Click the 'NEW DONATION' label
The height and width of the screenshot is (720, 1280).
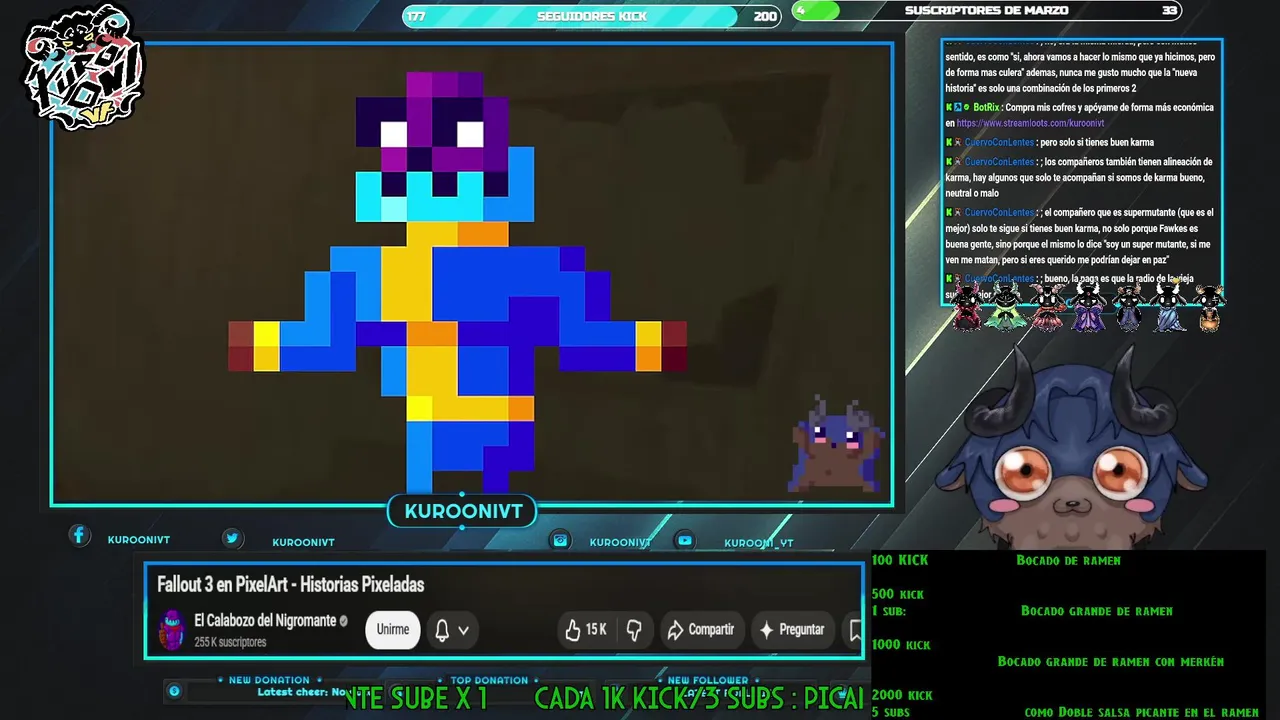269,680
